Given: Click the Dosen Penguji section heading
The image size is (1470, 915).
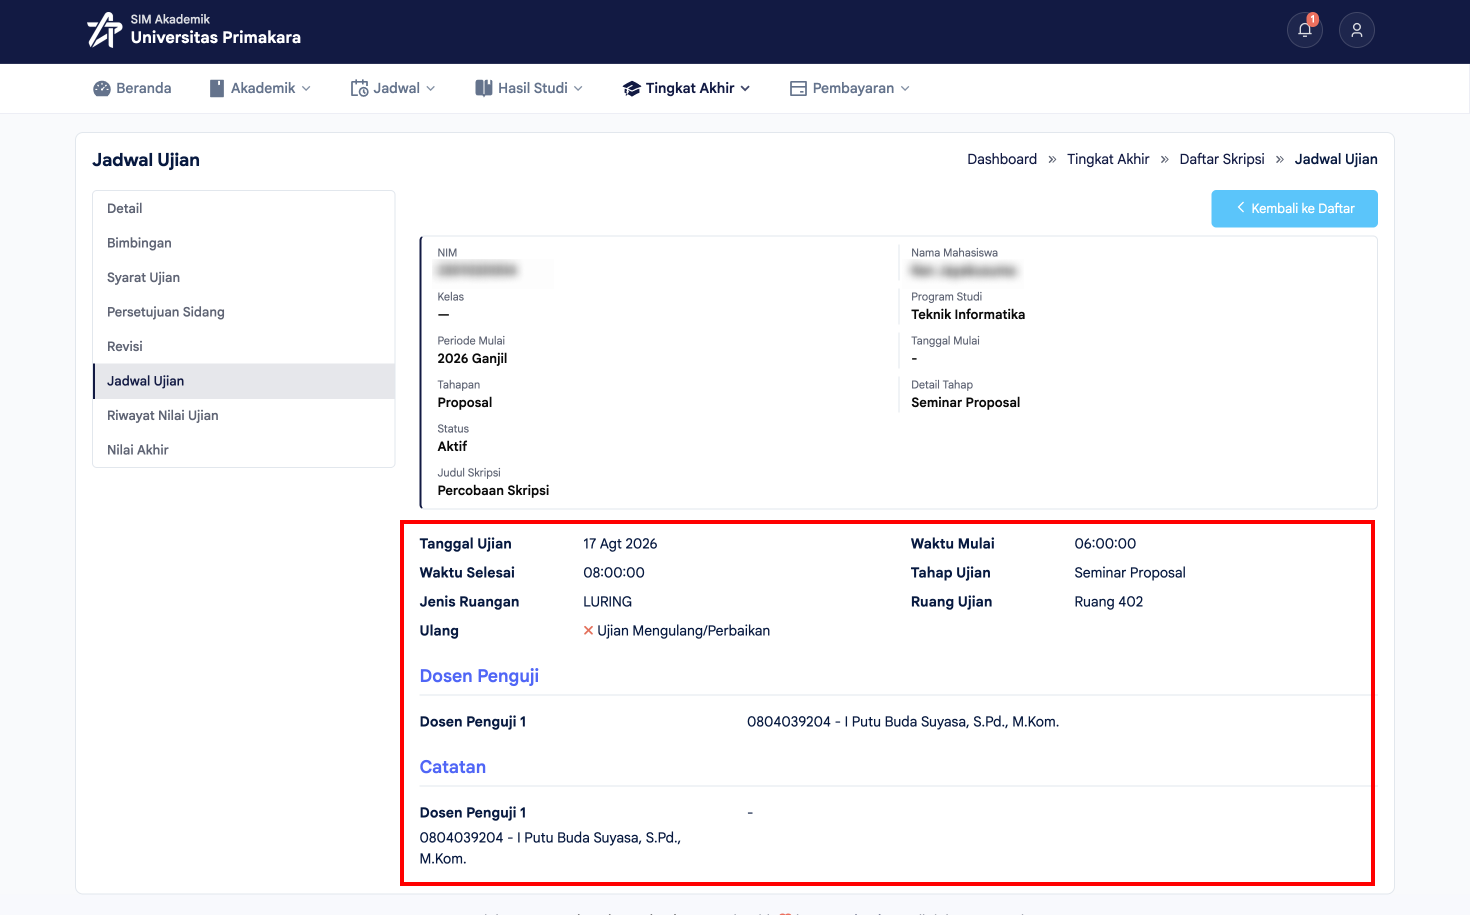Looking at the screenshot, I should point(479,676).
